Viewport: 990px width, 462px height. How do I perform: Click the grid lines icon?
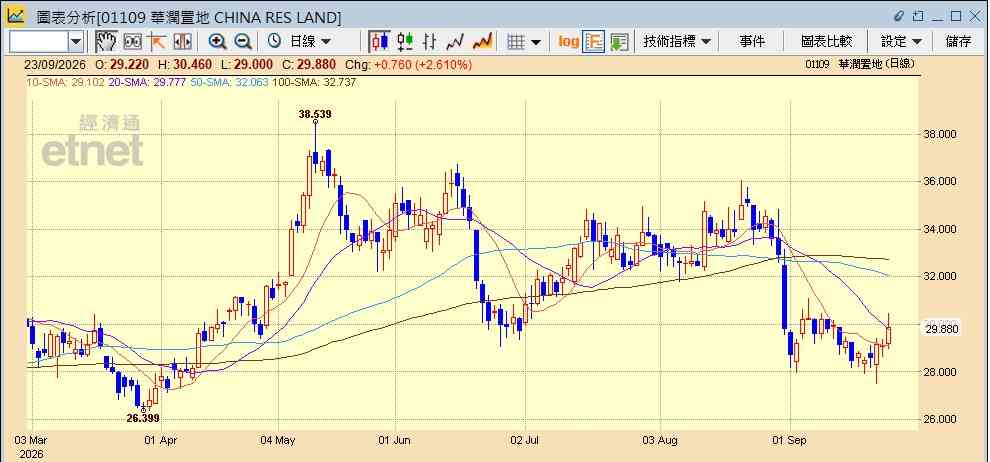516,42
